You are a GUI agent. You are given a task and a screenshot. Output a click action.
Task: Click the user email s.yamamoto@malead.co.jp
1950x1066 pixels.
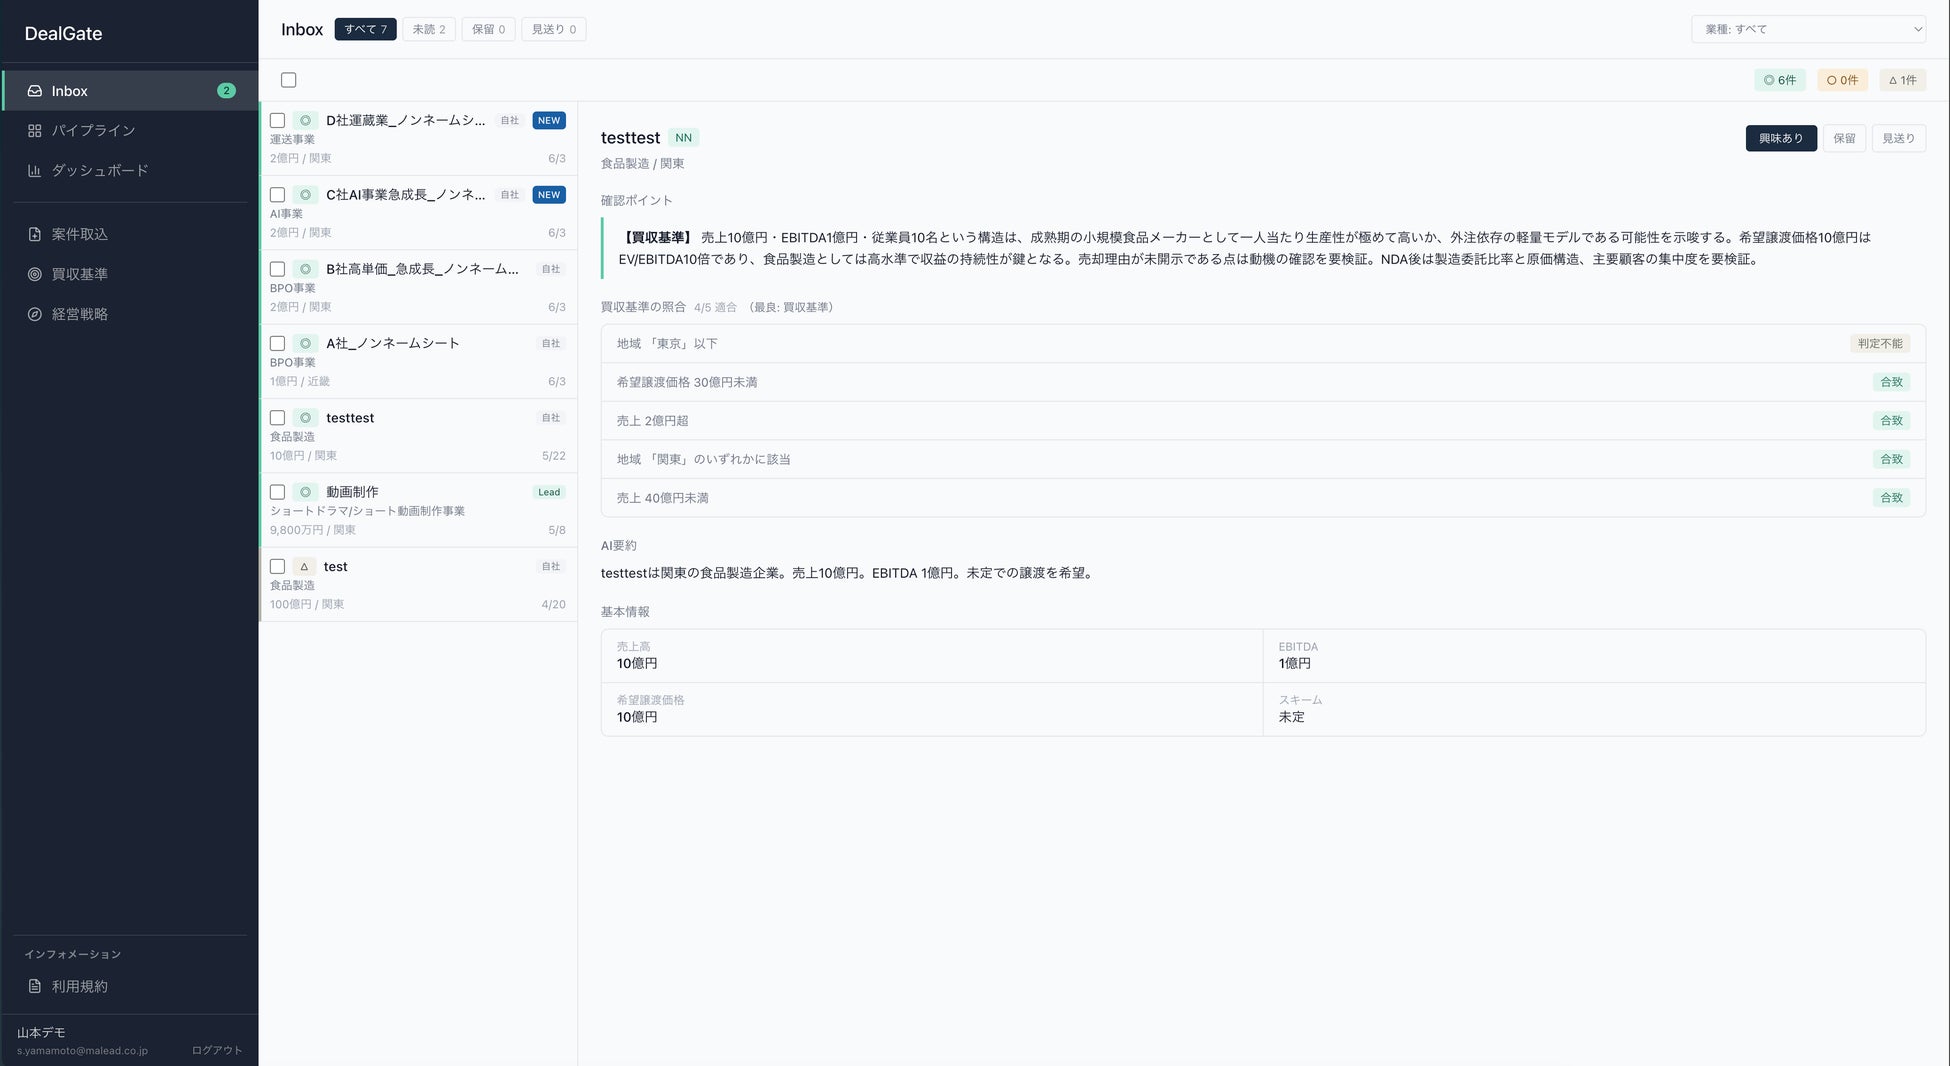[x=82, y=1051]
